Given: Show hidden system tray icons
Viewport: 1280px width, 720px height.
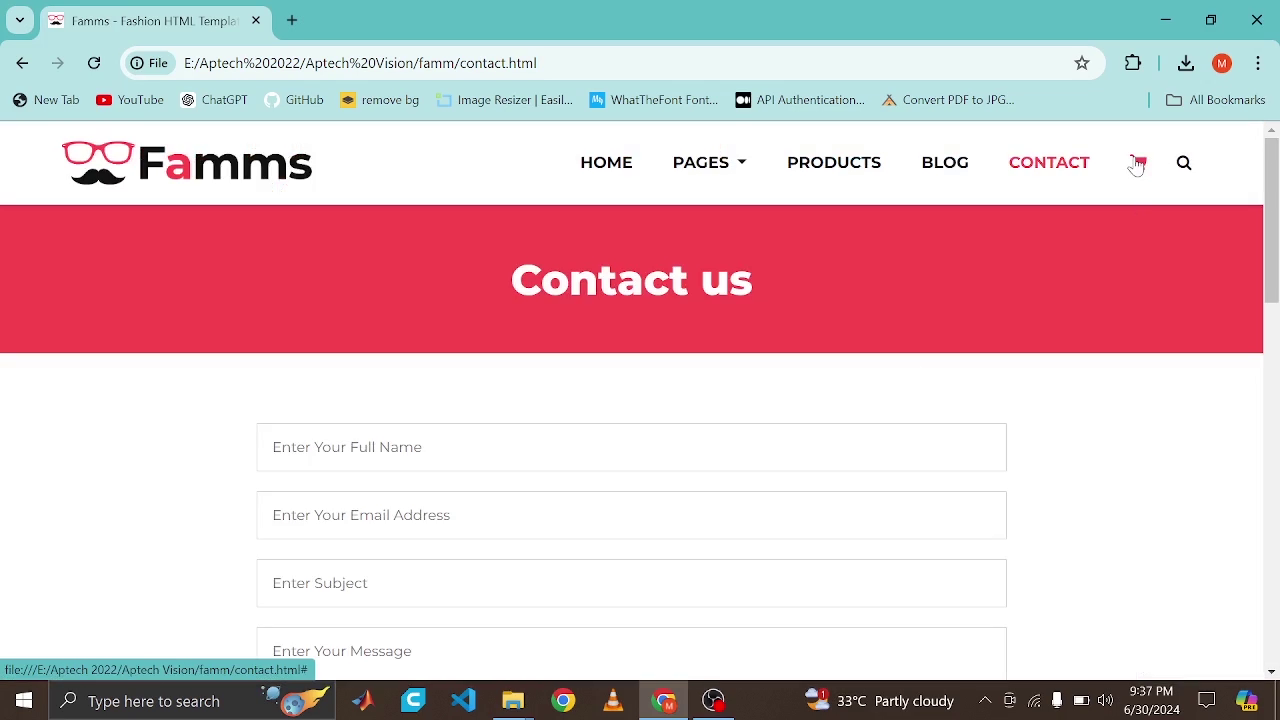Looking at the screenshot, I should pos(985,701).
